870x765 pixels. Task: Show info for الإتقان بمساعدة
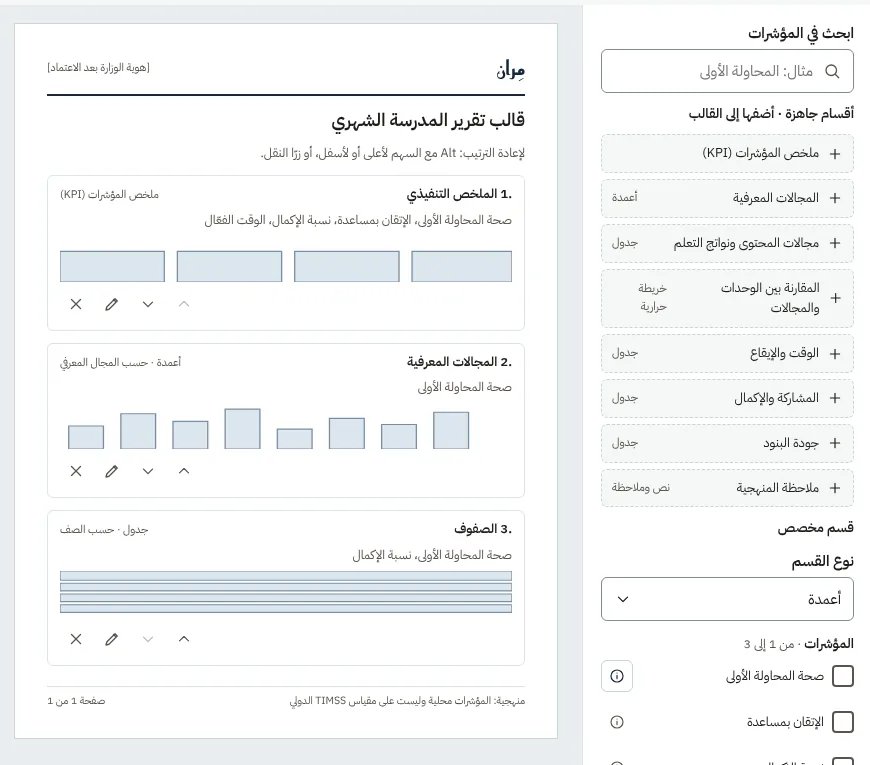616,722
